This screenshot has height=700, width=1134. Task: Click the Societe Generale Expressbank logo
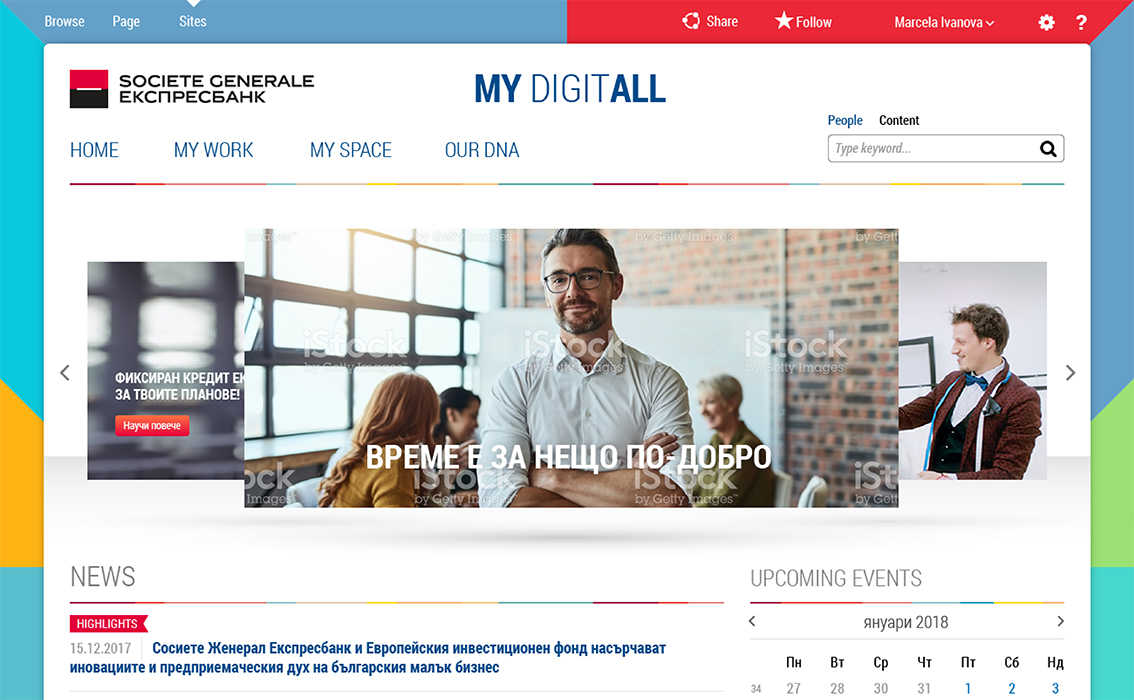192,89
